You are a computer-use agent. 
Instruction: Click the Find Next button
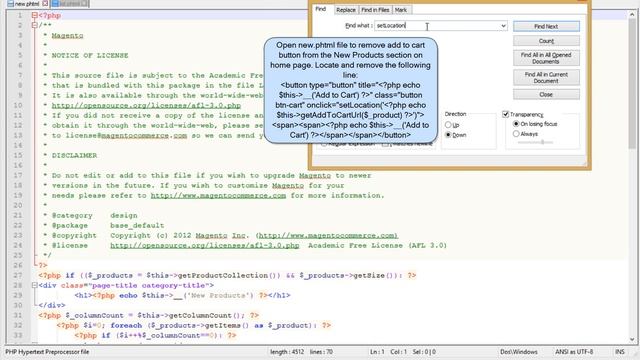pyautogui.click(x=546, y=27)
